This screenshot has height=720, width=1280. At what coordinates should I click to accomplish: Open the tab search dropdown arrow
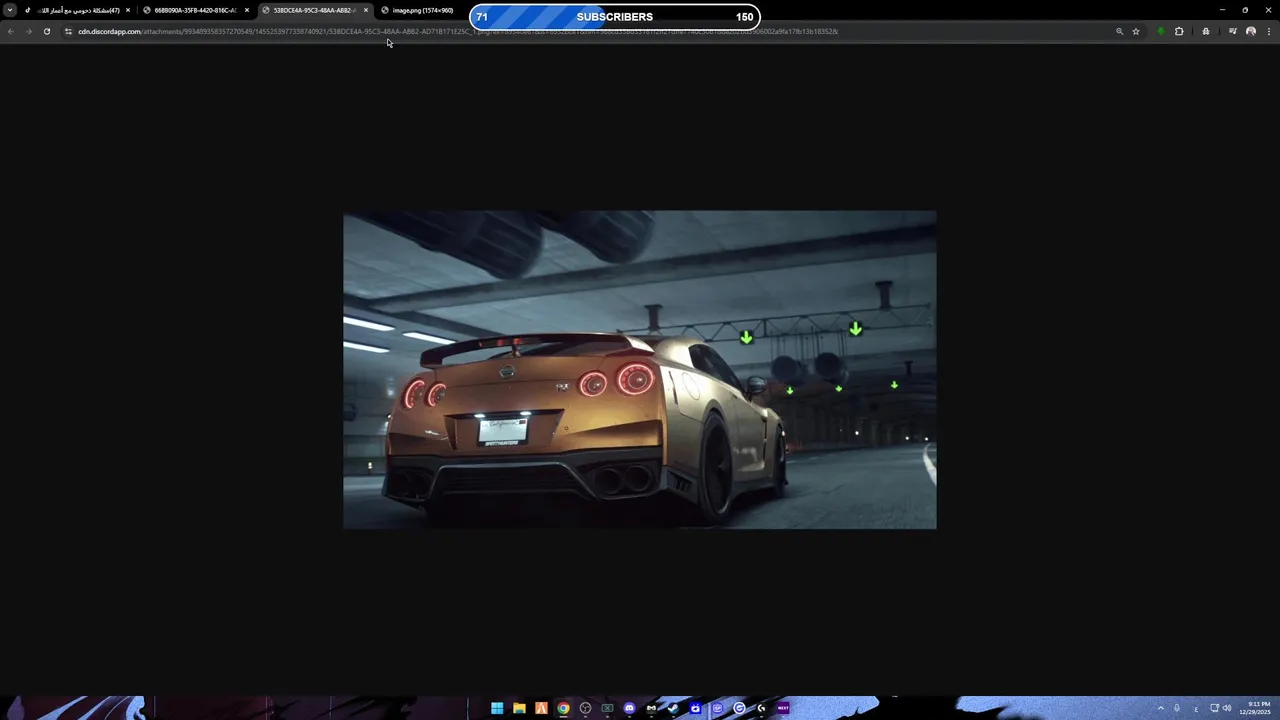tap(10, 10)
